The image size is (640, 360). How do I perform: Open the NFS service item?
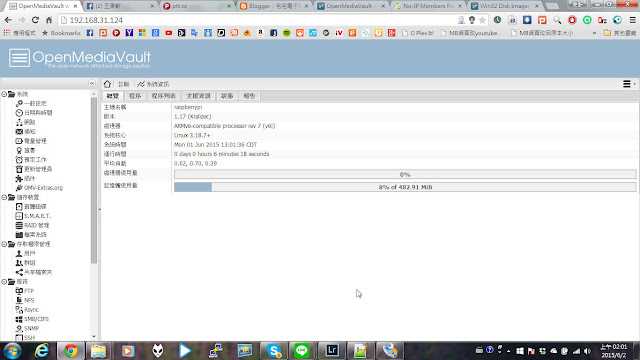click(x=24, y=300)
